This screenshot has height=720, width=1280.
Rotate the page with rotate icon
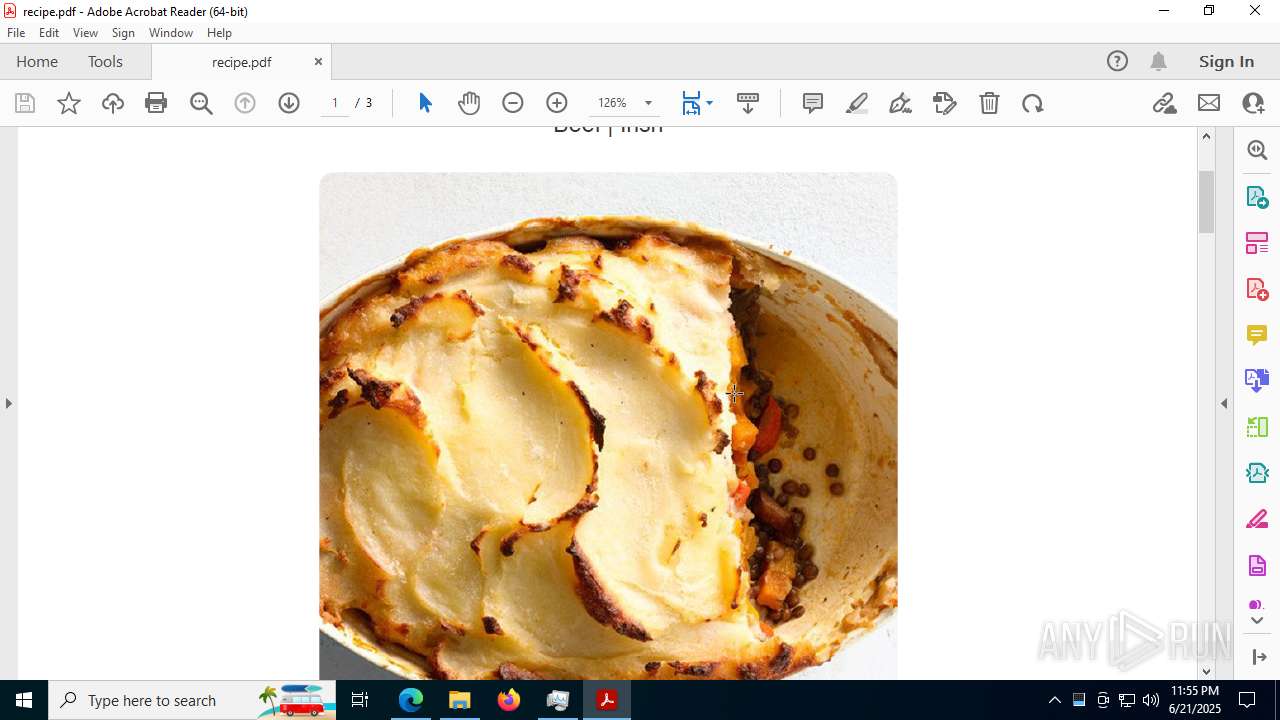pos(1033,103)
